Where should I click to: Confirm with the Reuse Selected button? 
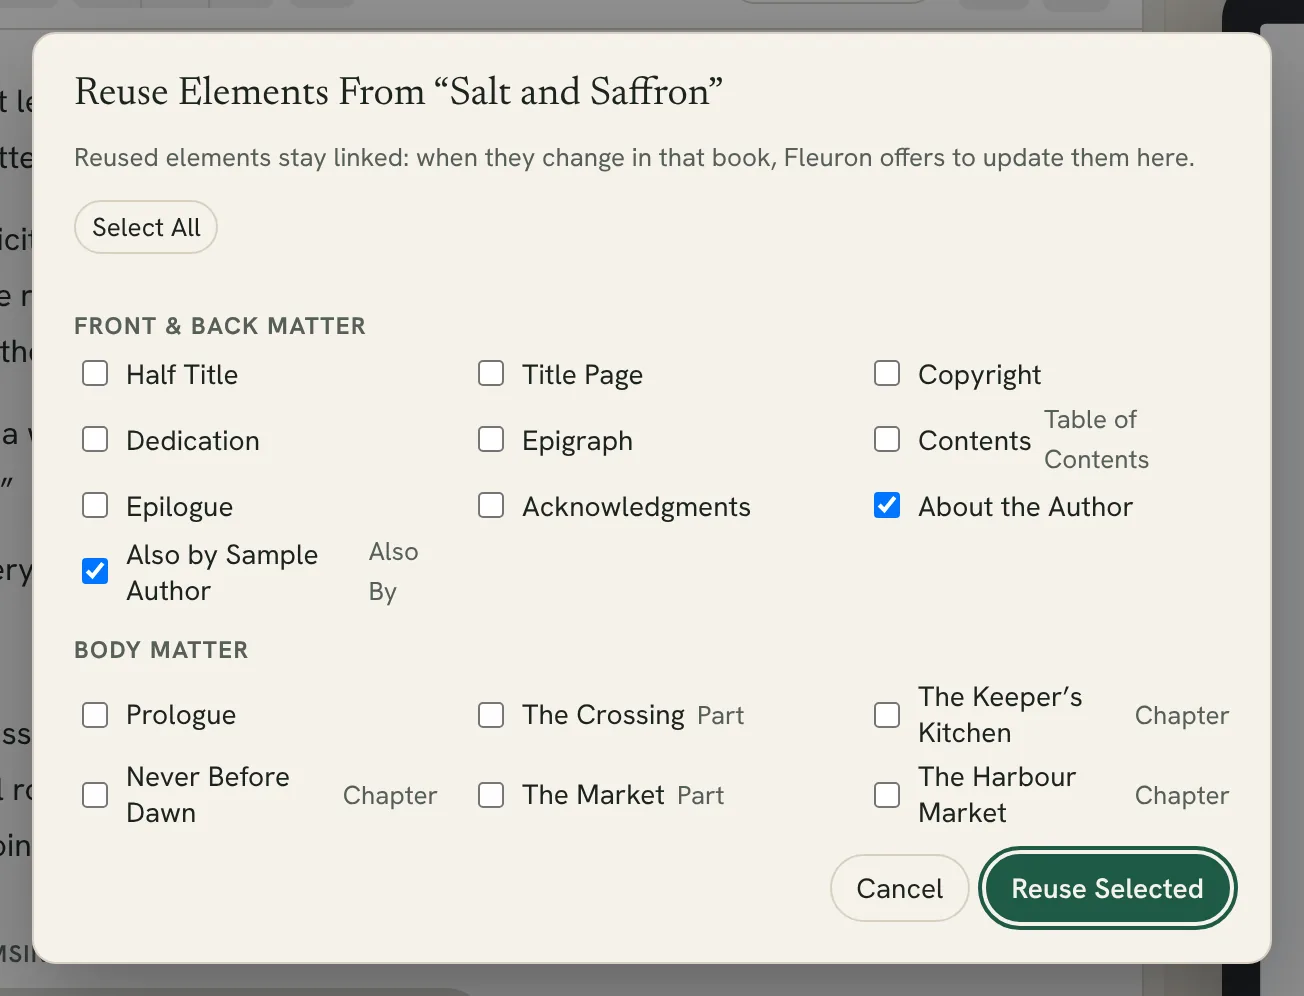point(1108,888)
